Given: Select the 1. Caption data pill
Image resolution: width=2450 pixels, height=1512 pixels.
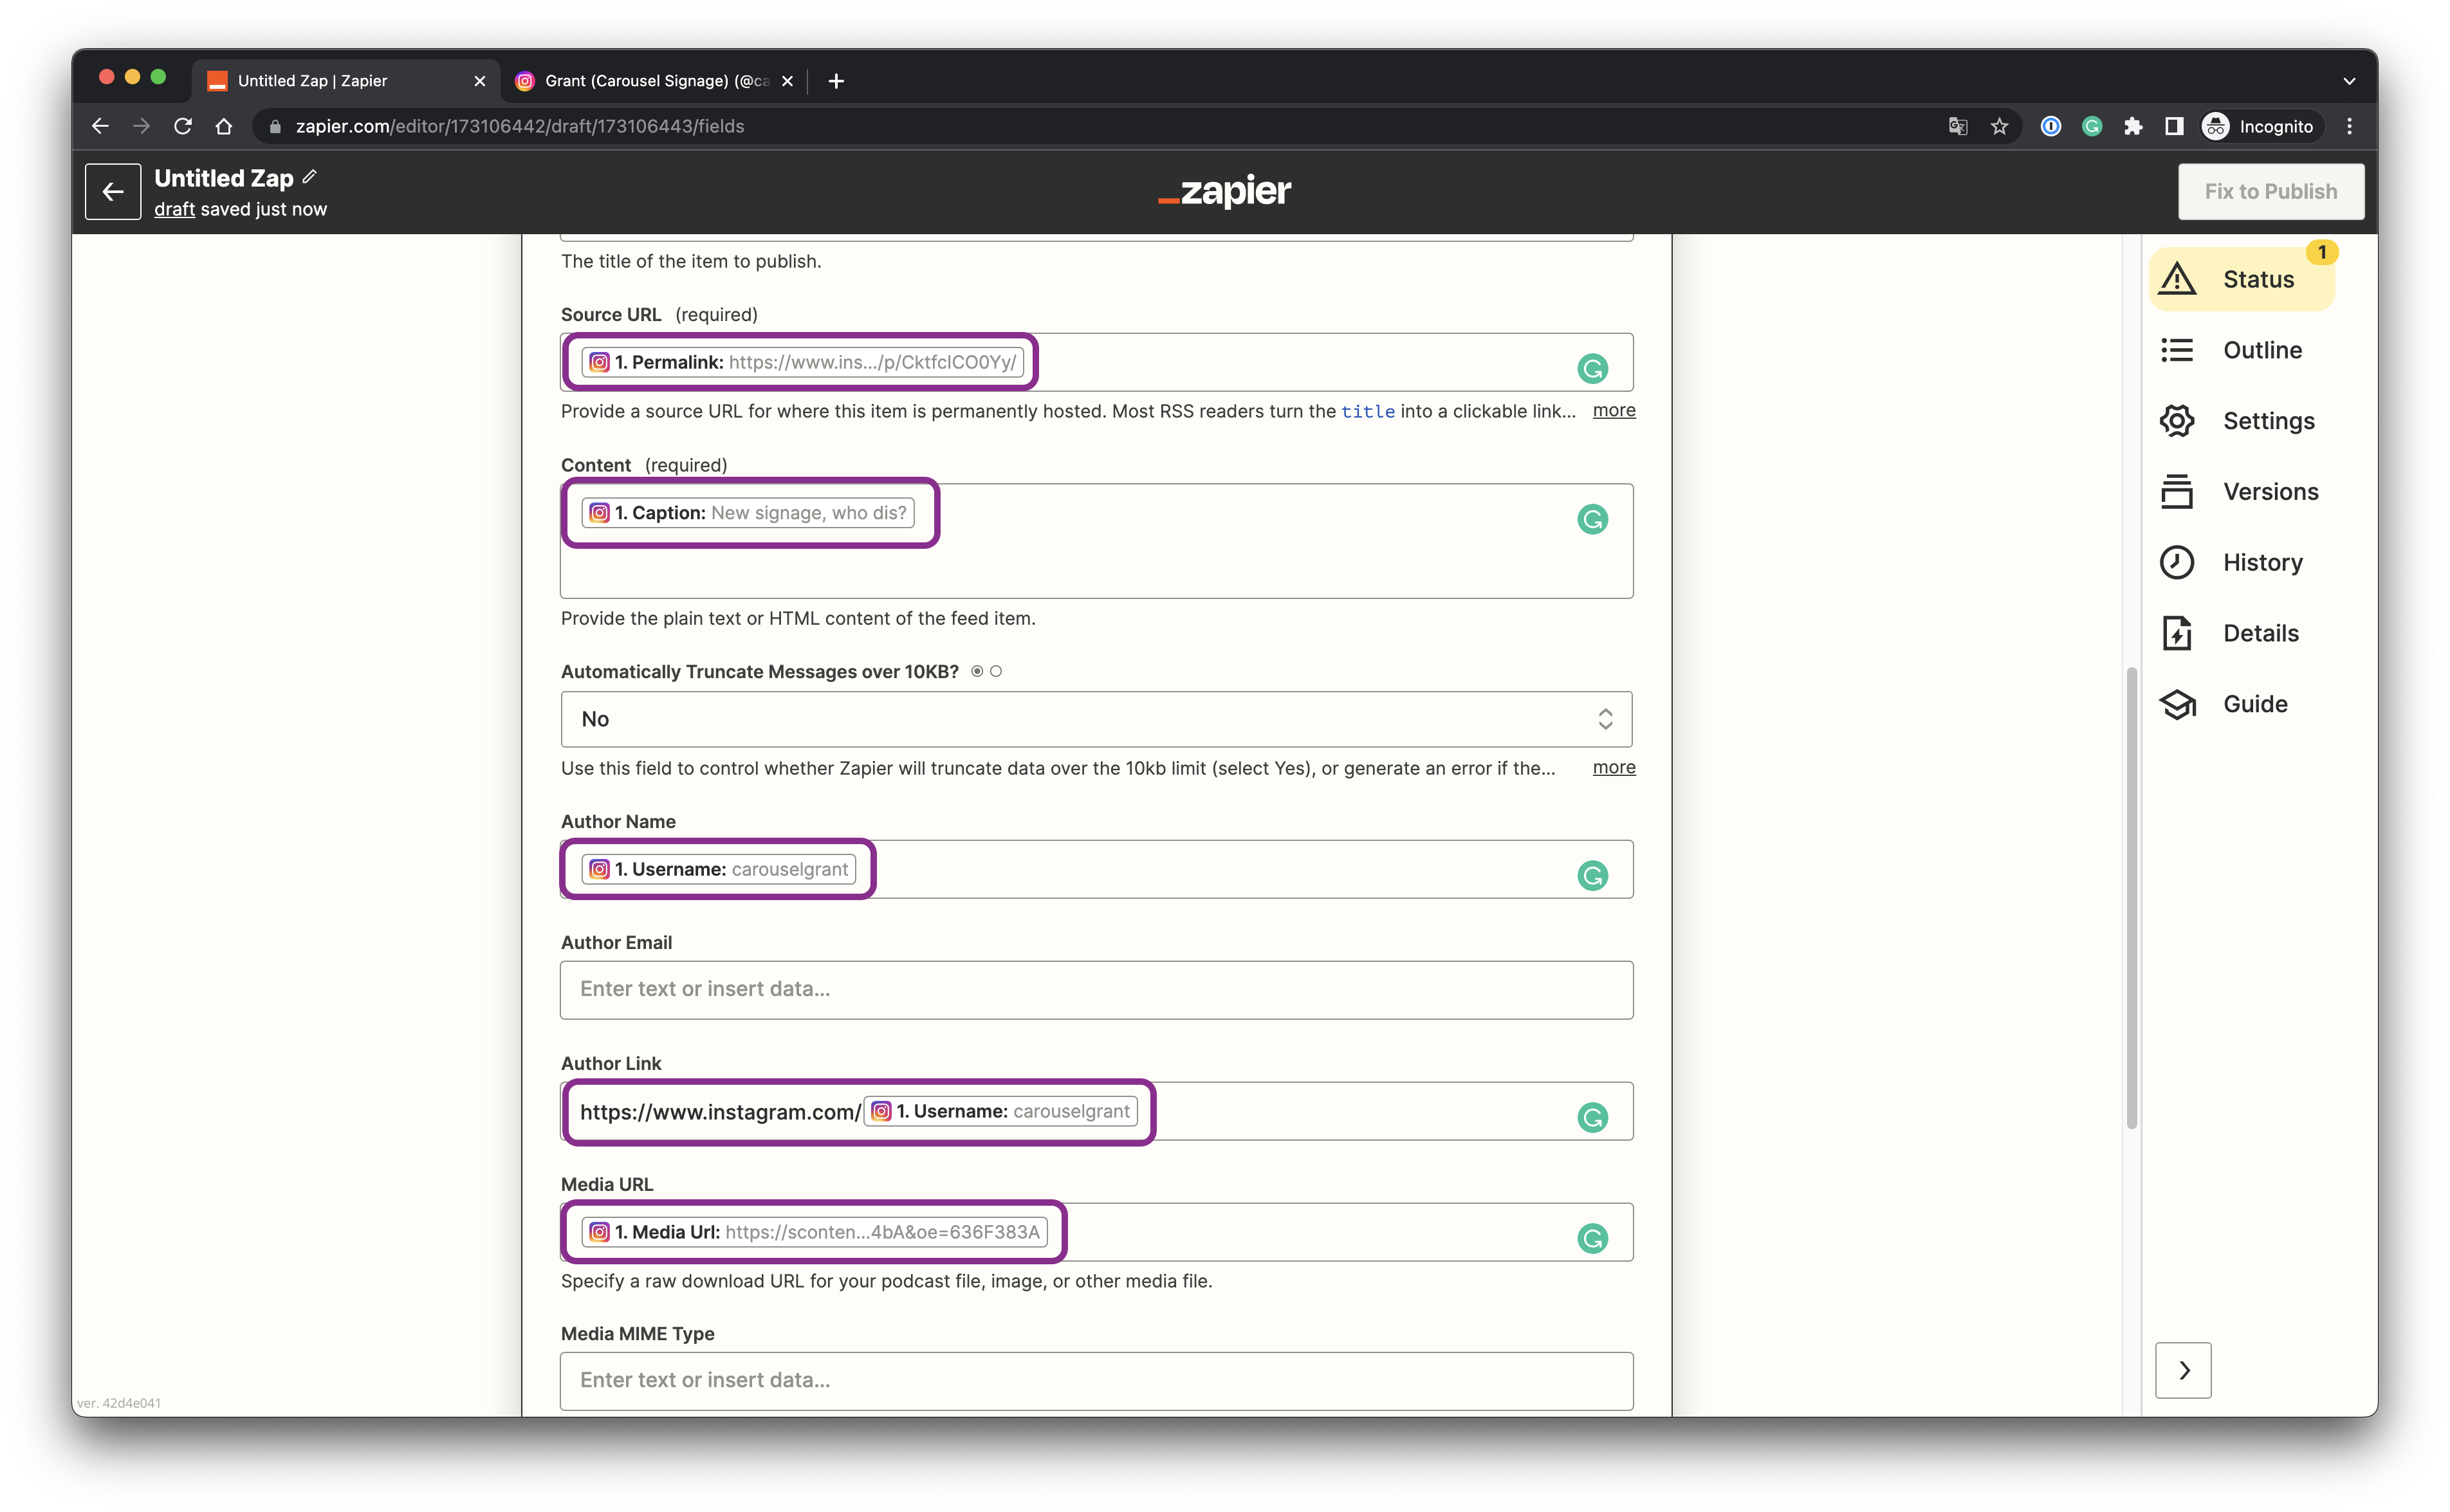Looking at the screenshot, I should click(748, 513).
